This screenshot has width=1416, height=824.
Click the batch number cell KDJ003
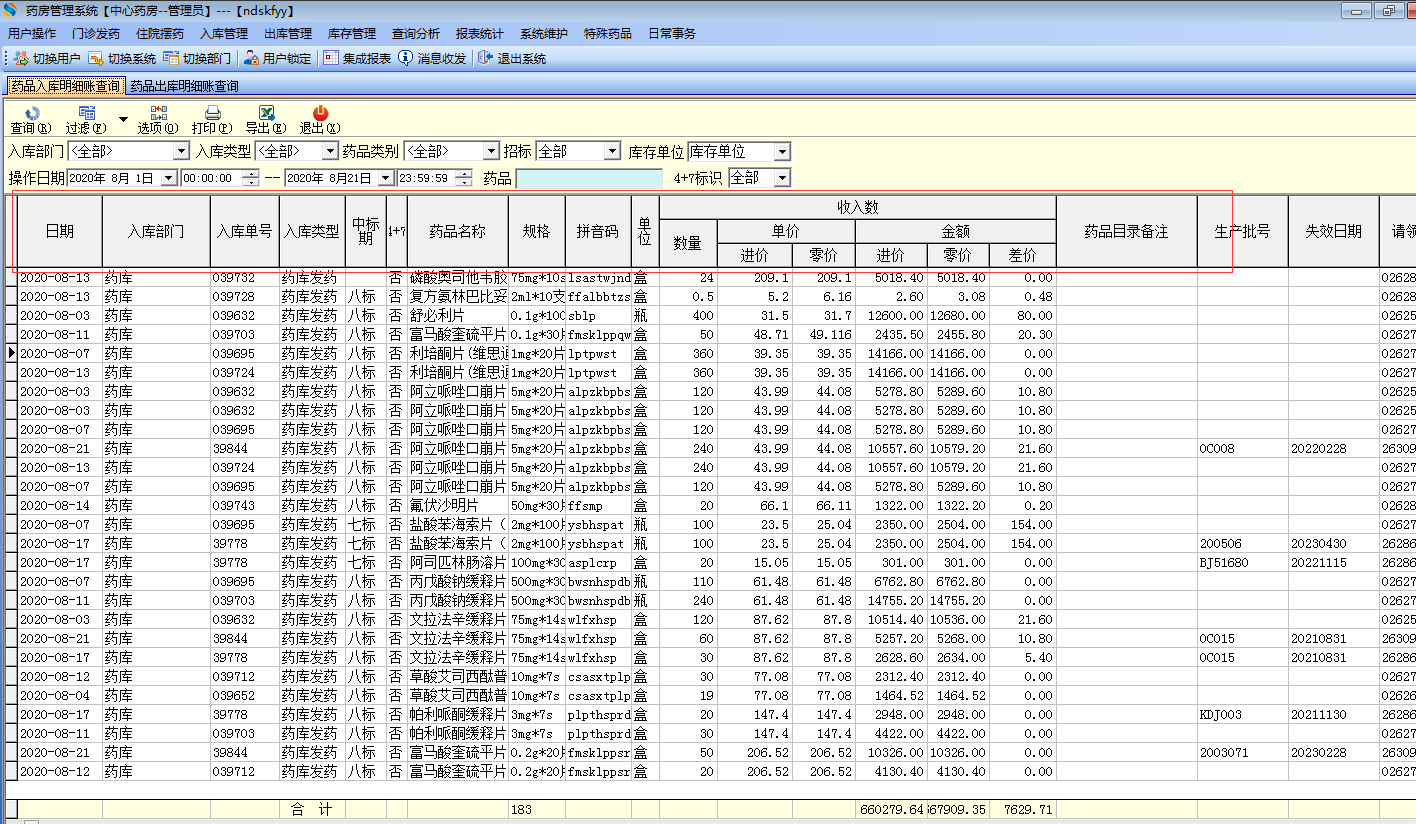click(1243, 714)
